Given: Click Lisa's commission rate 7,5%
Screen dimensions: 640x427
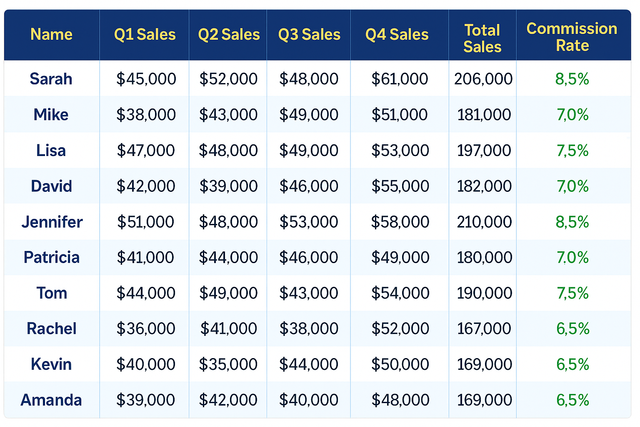Looking at the screenshot, I should coord(572,150).
